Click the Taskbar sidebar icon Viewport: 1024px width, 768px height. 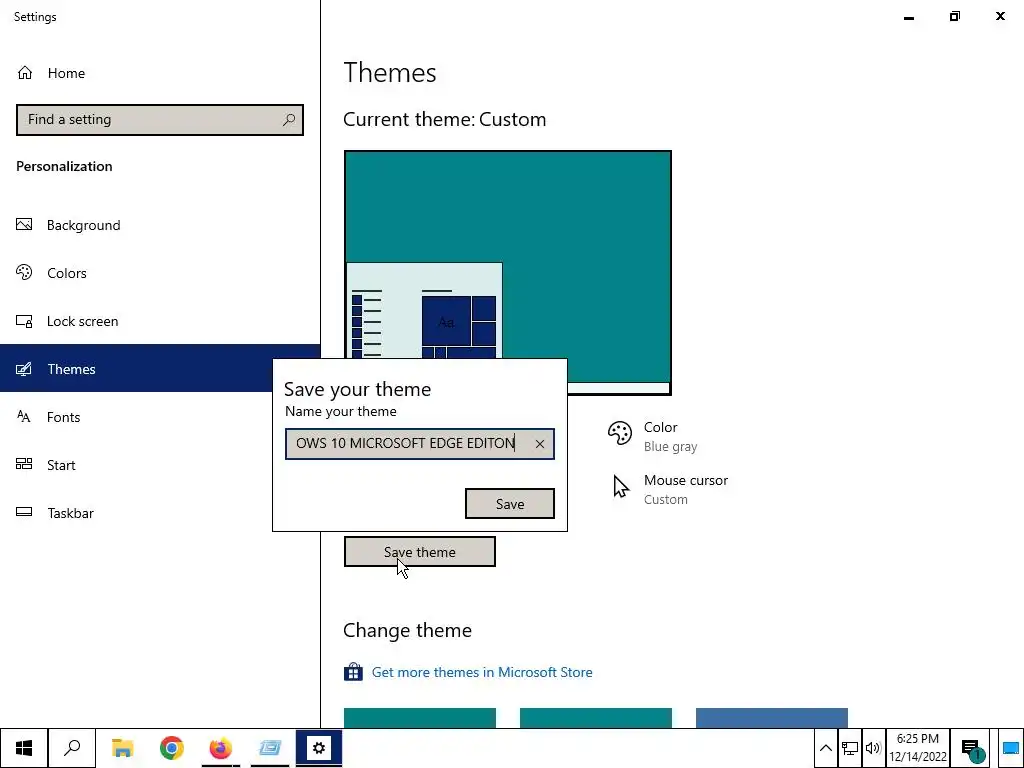click(x=24, y=512)
